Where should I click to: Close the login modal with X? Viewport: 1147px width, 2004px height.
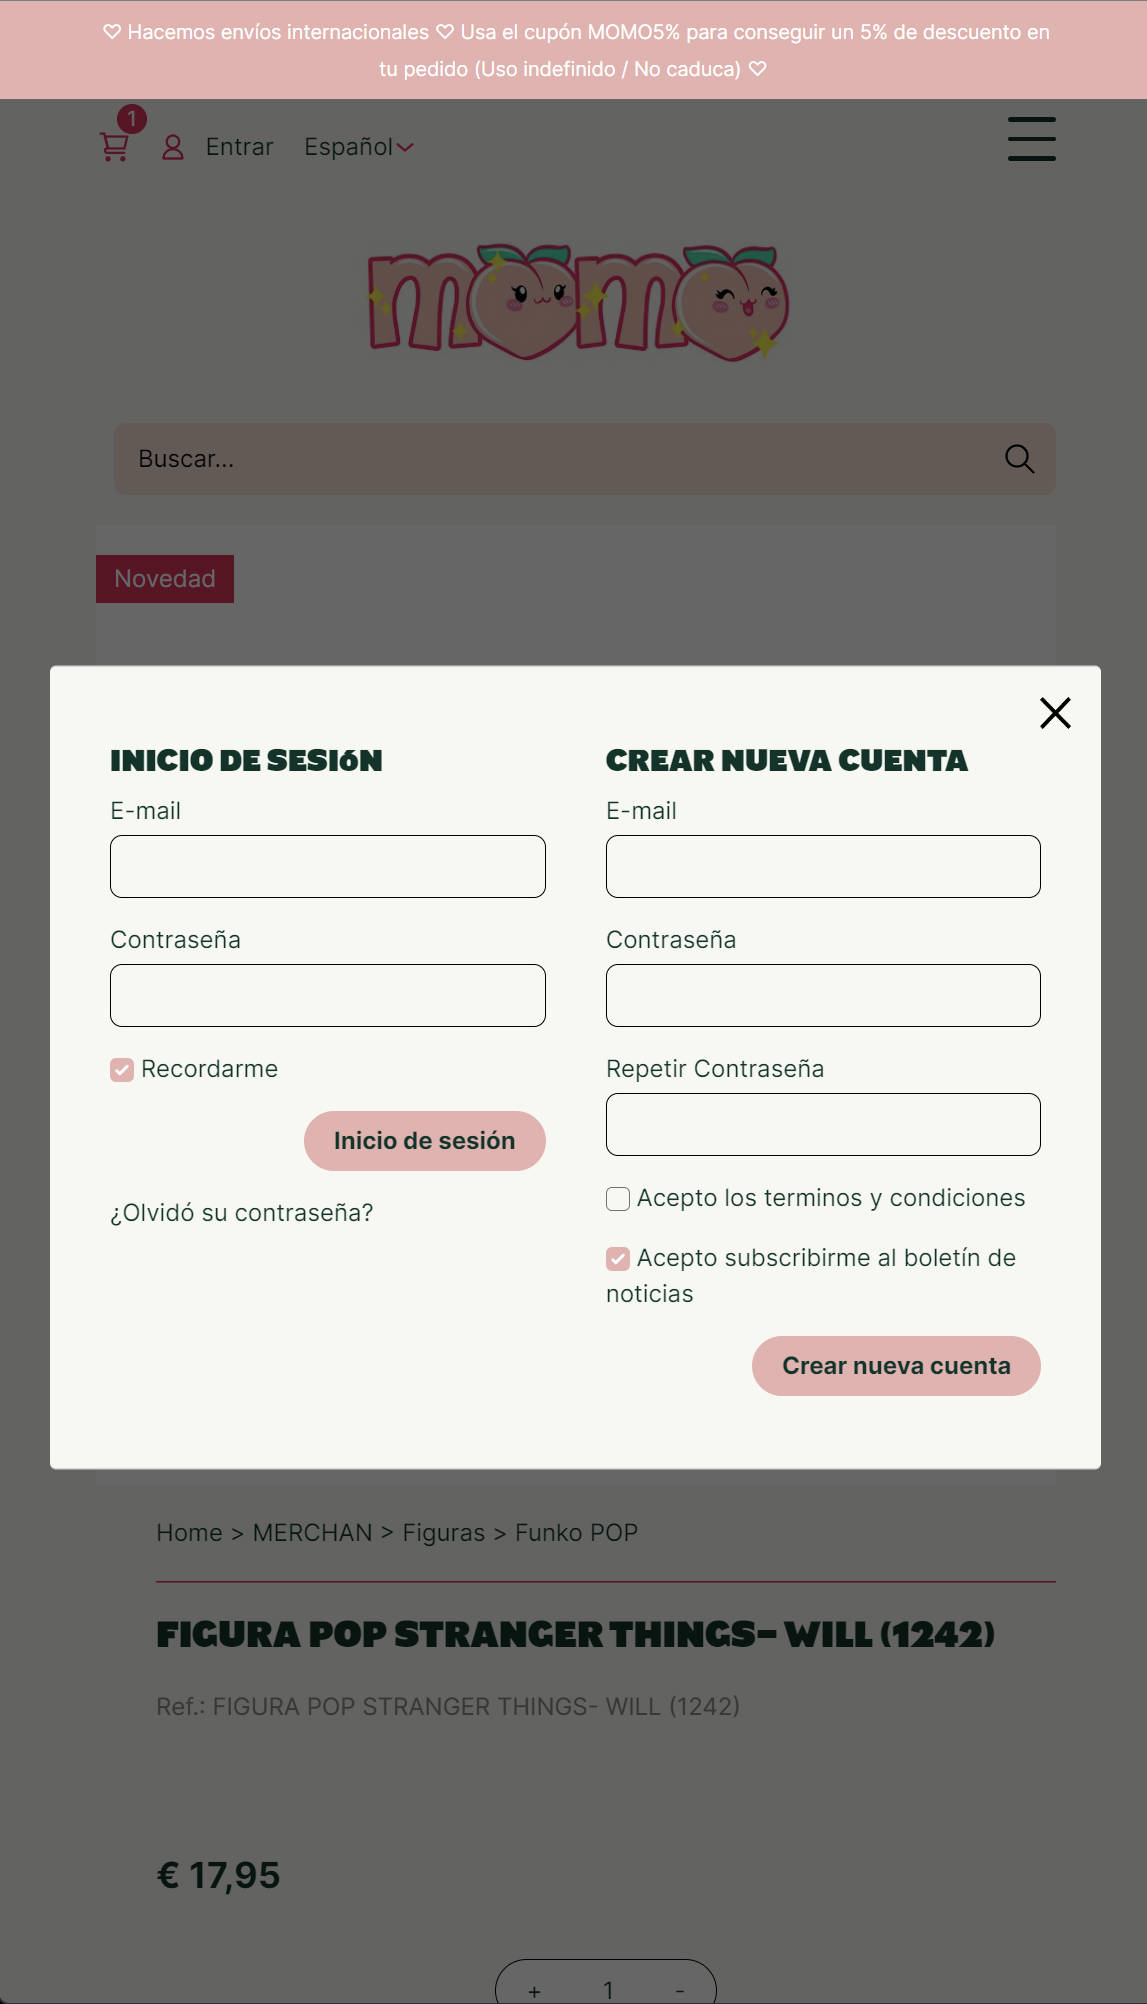[1055, 713]
